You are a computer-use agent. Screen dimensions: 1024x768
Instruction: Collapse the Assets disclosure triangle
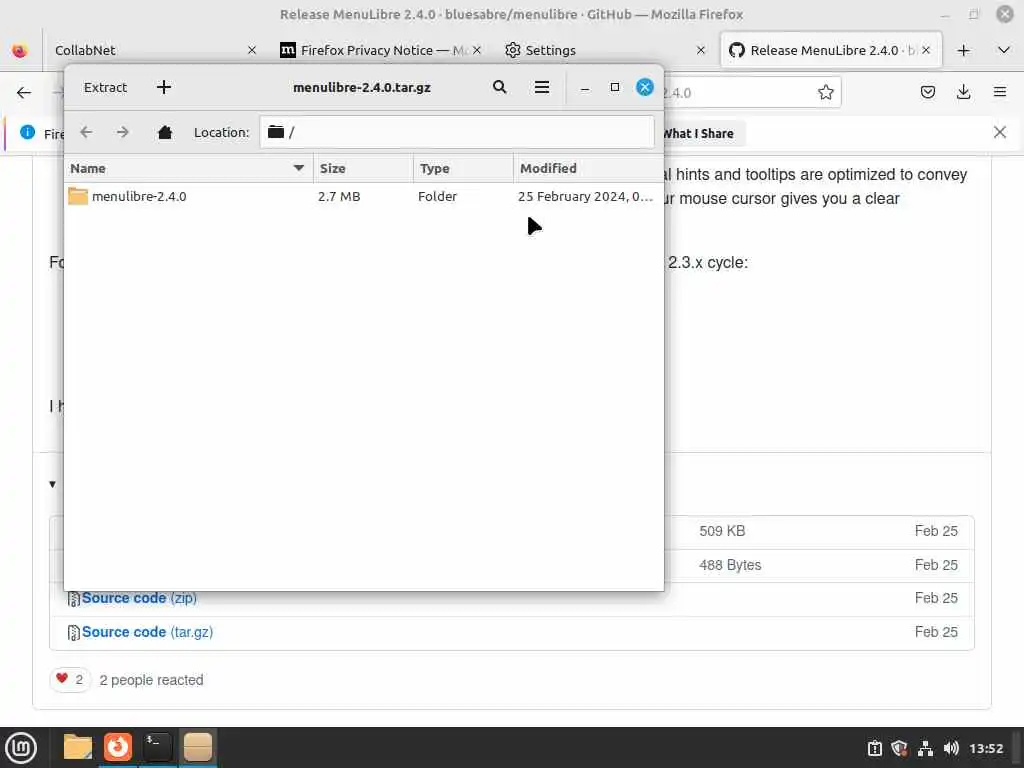52,484
